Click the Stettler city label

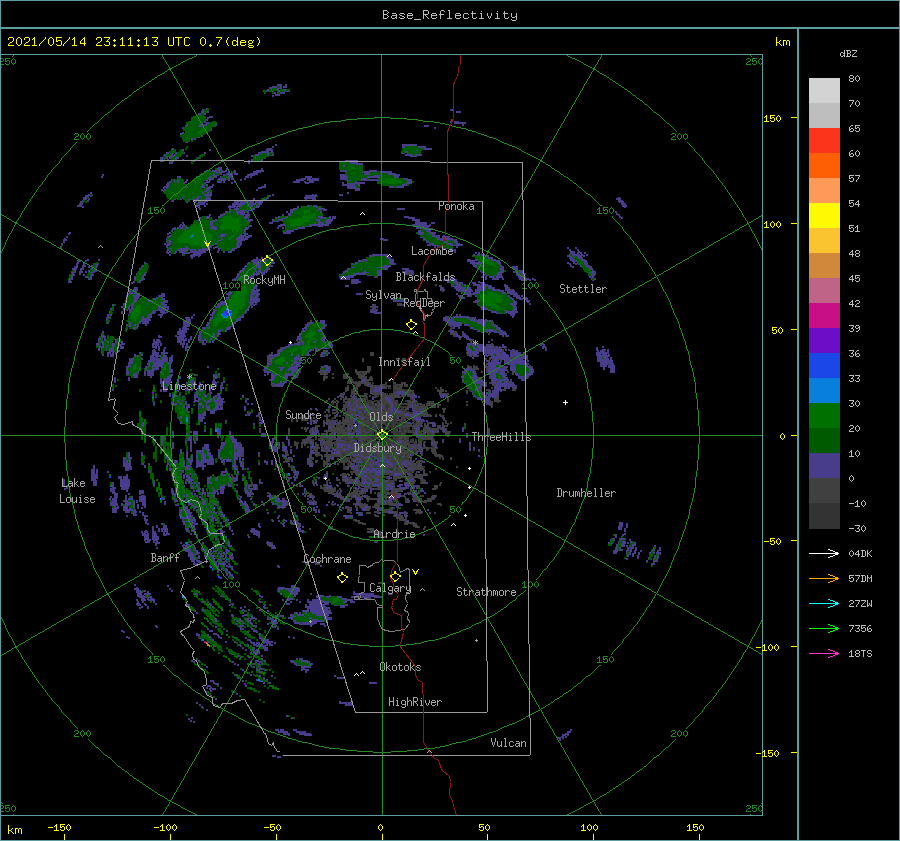pyautogui.click(x=583, y=289)
